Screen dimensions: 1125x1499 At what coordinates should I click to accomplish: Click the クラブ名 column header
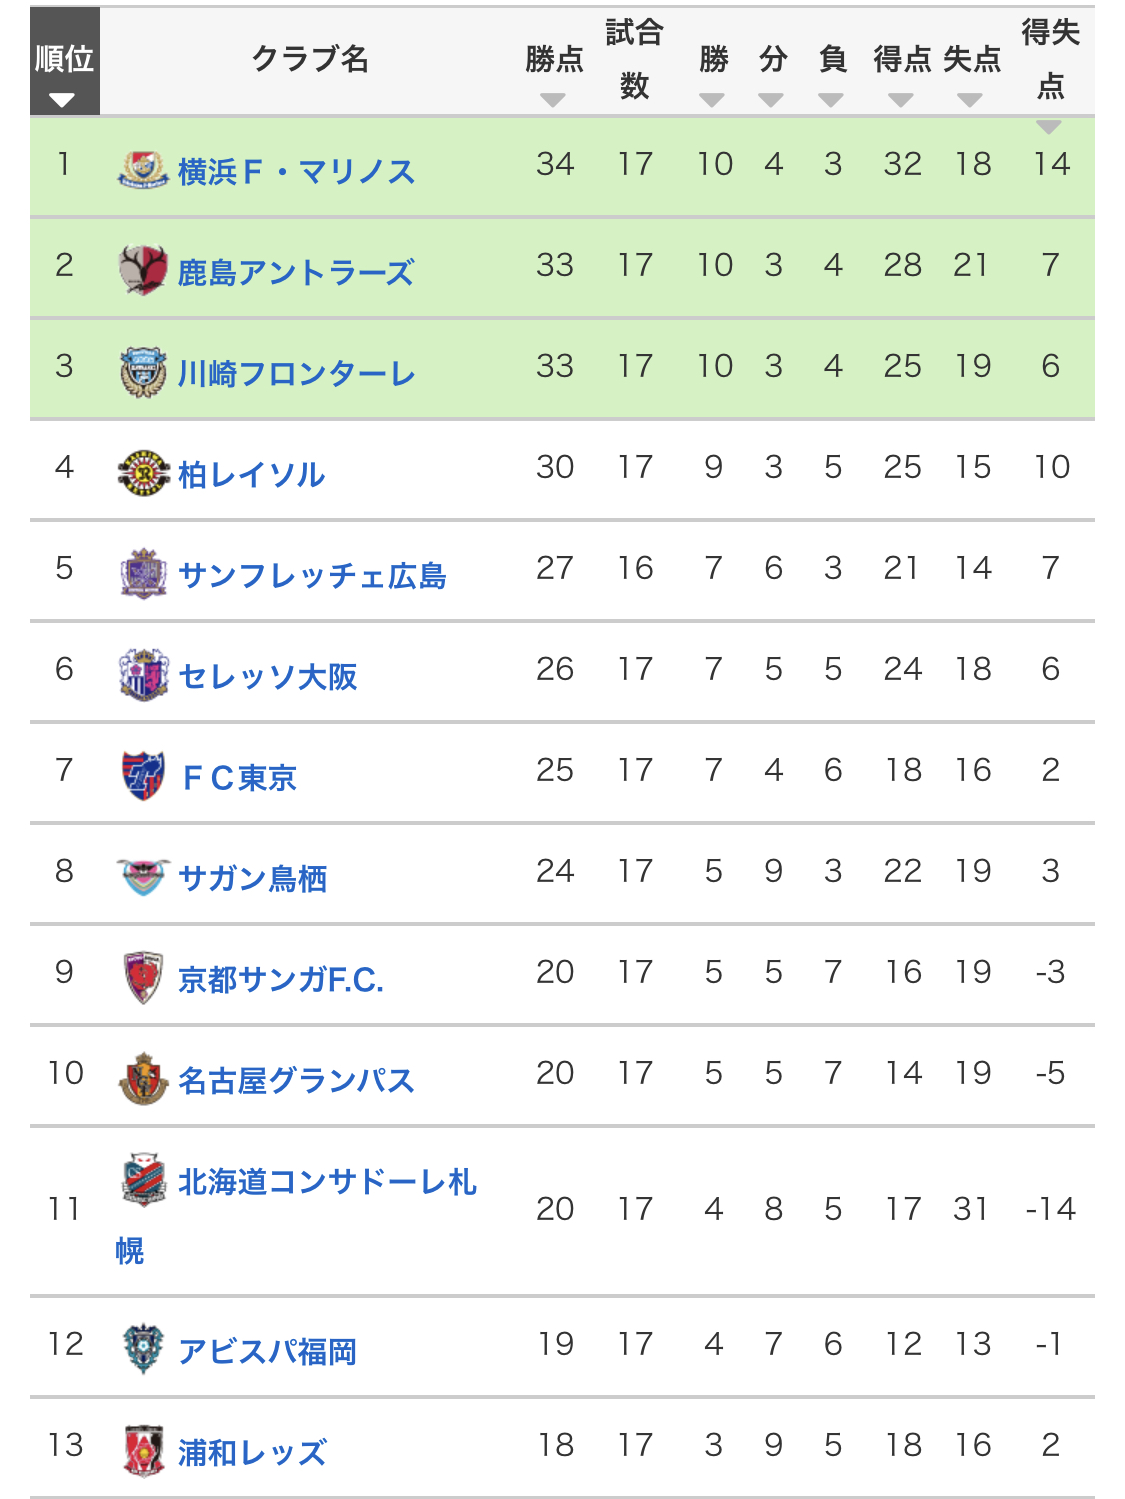click(310, 60)
